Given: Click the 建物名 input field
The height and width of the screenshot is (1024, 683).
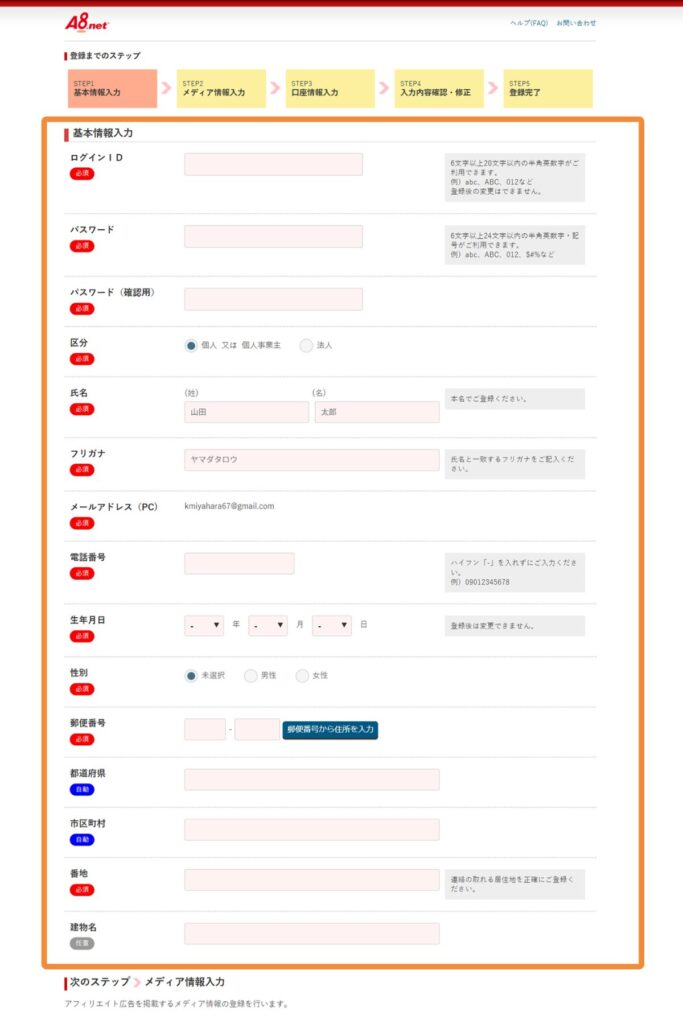Looking at the screenshot, I should (x=311, y=934).
